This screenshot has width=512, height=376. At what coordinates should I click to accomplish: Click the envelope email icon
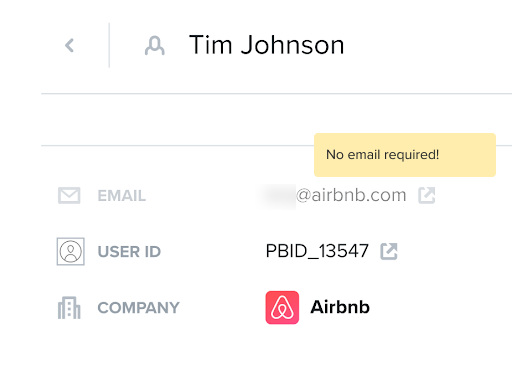69,195
